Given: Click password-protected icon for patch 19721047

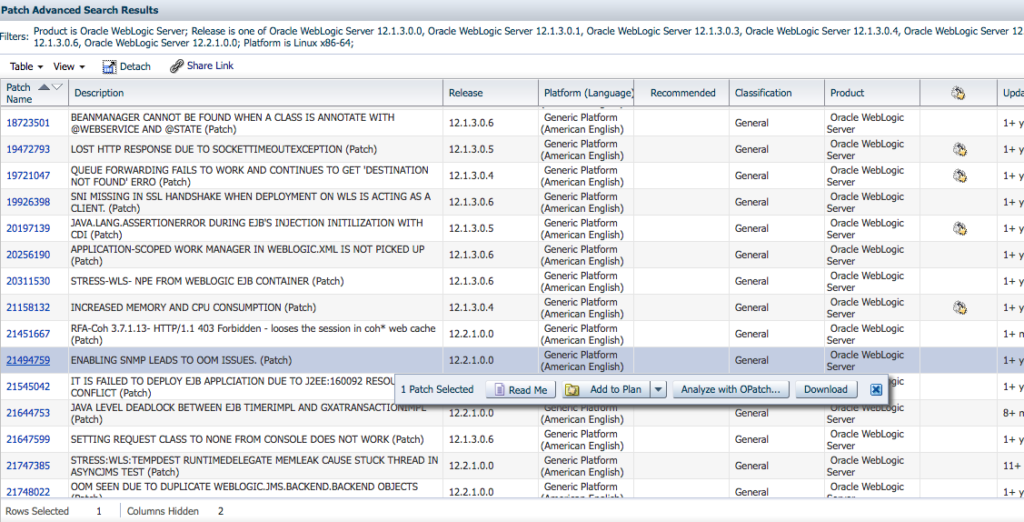Looking at the screenshot, I should (x=959, y=176).
